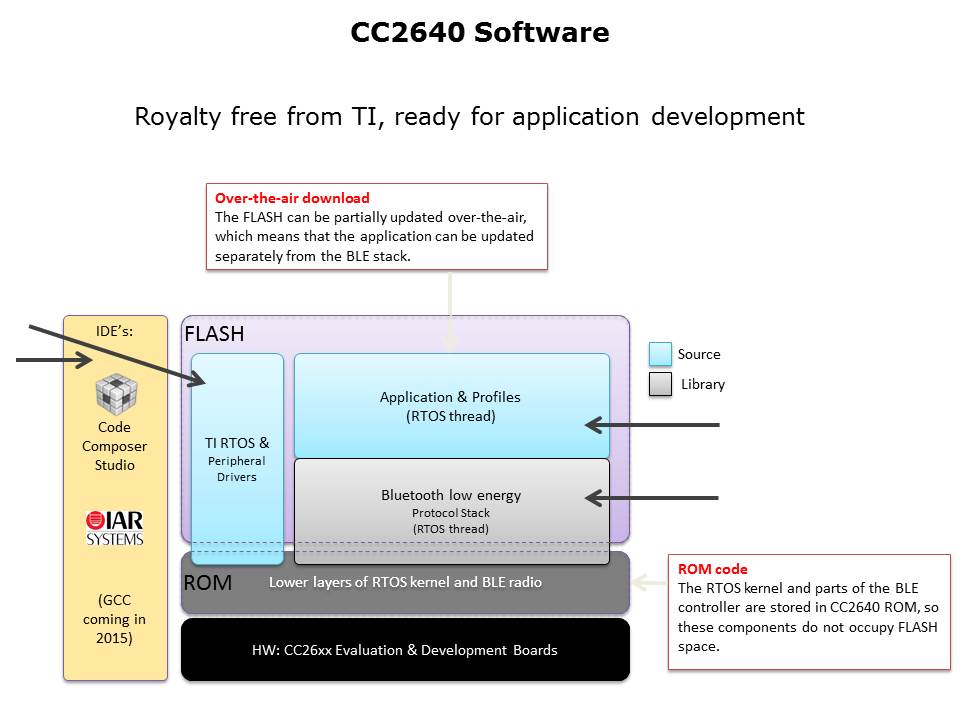Select the Application & Profiles block

[451, 405]
